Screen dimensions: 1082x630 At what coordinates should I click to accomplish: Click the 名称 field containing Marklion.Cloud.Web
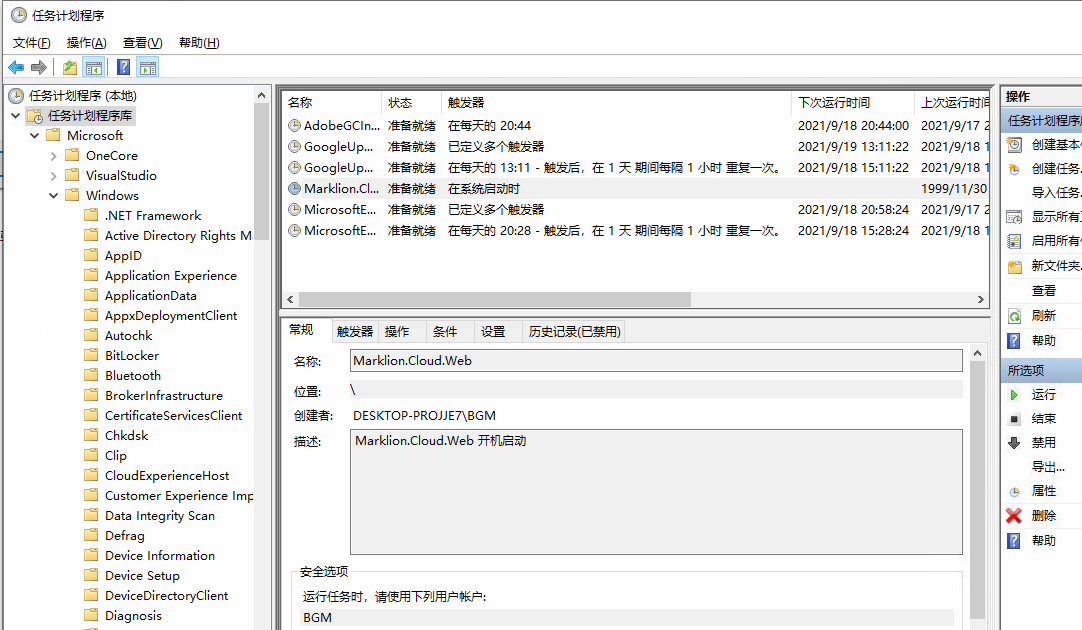pos(656,361)
